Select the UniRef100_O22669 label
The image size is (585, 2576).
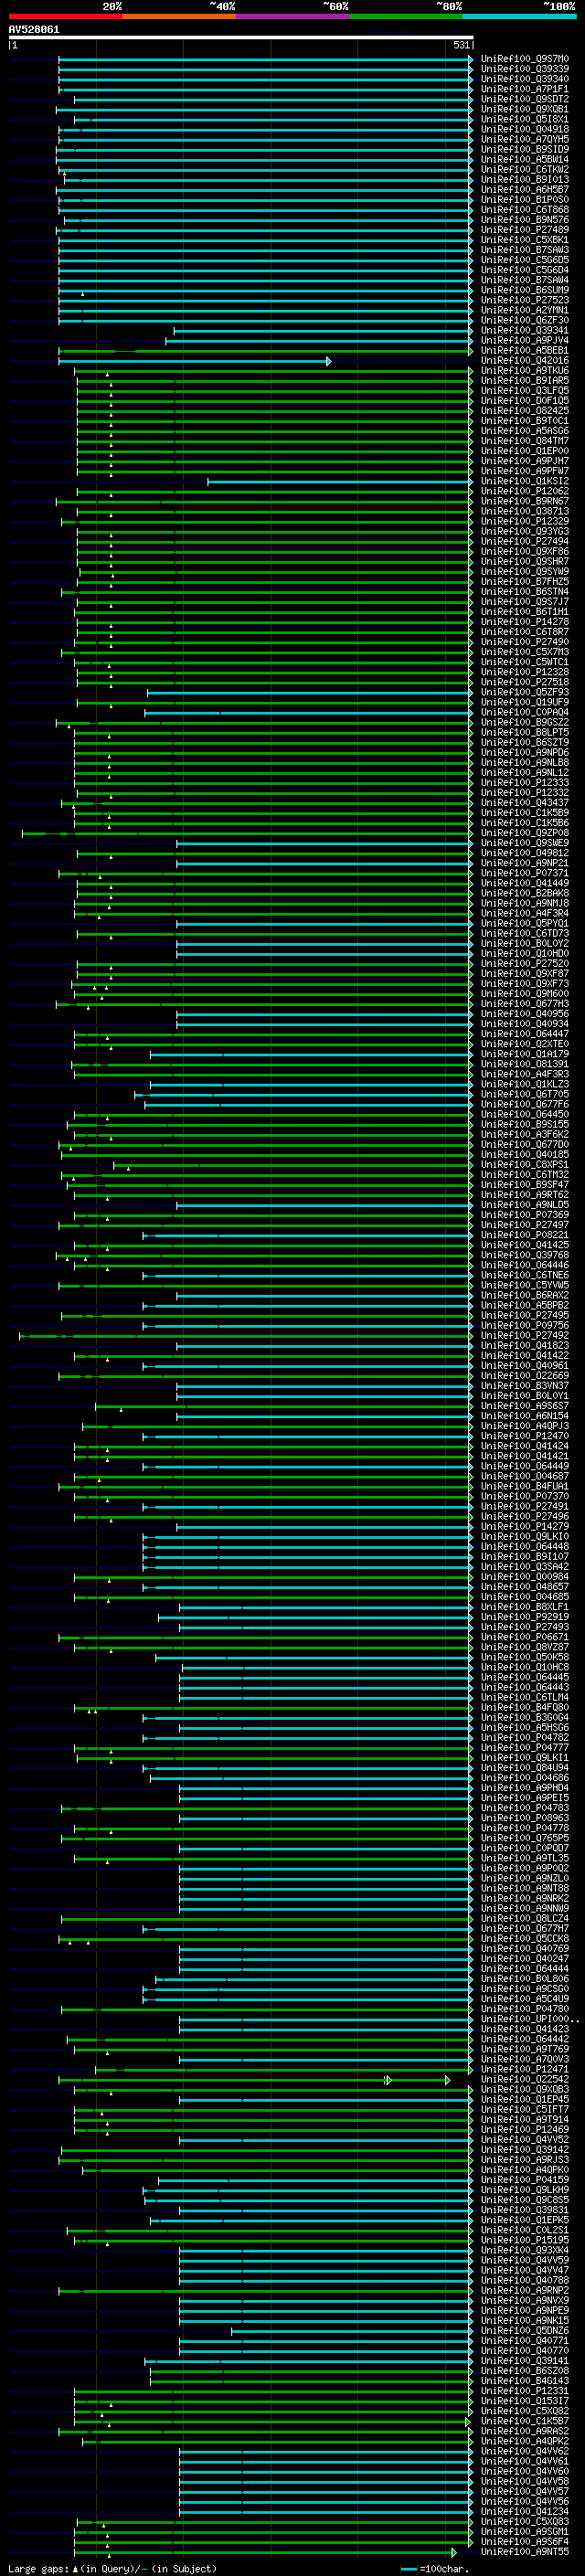tap(525, 1376)
